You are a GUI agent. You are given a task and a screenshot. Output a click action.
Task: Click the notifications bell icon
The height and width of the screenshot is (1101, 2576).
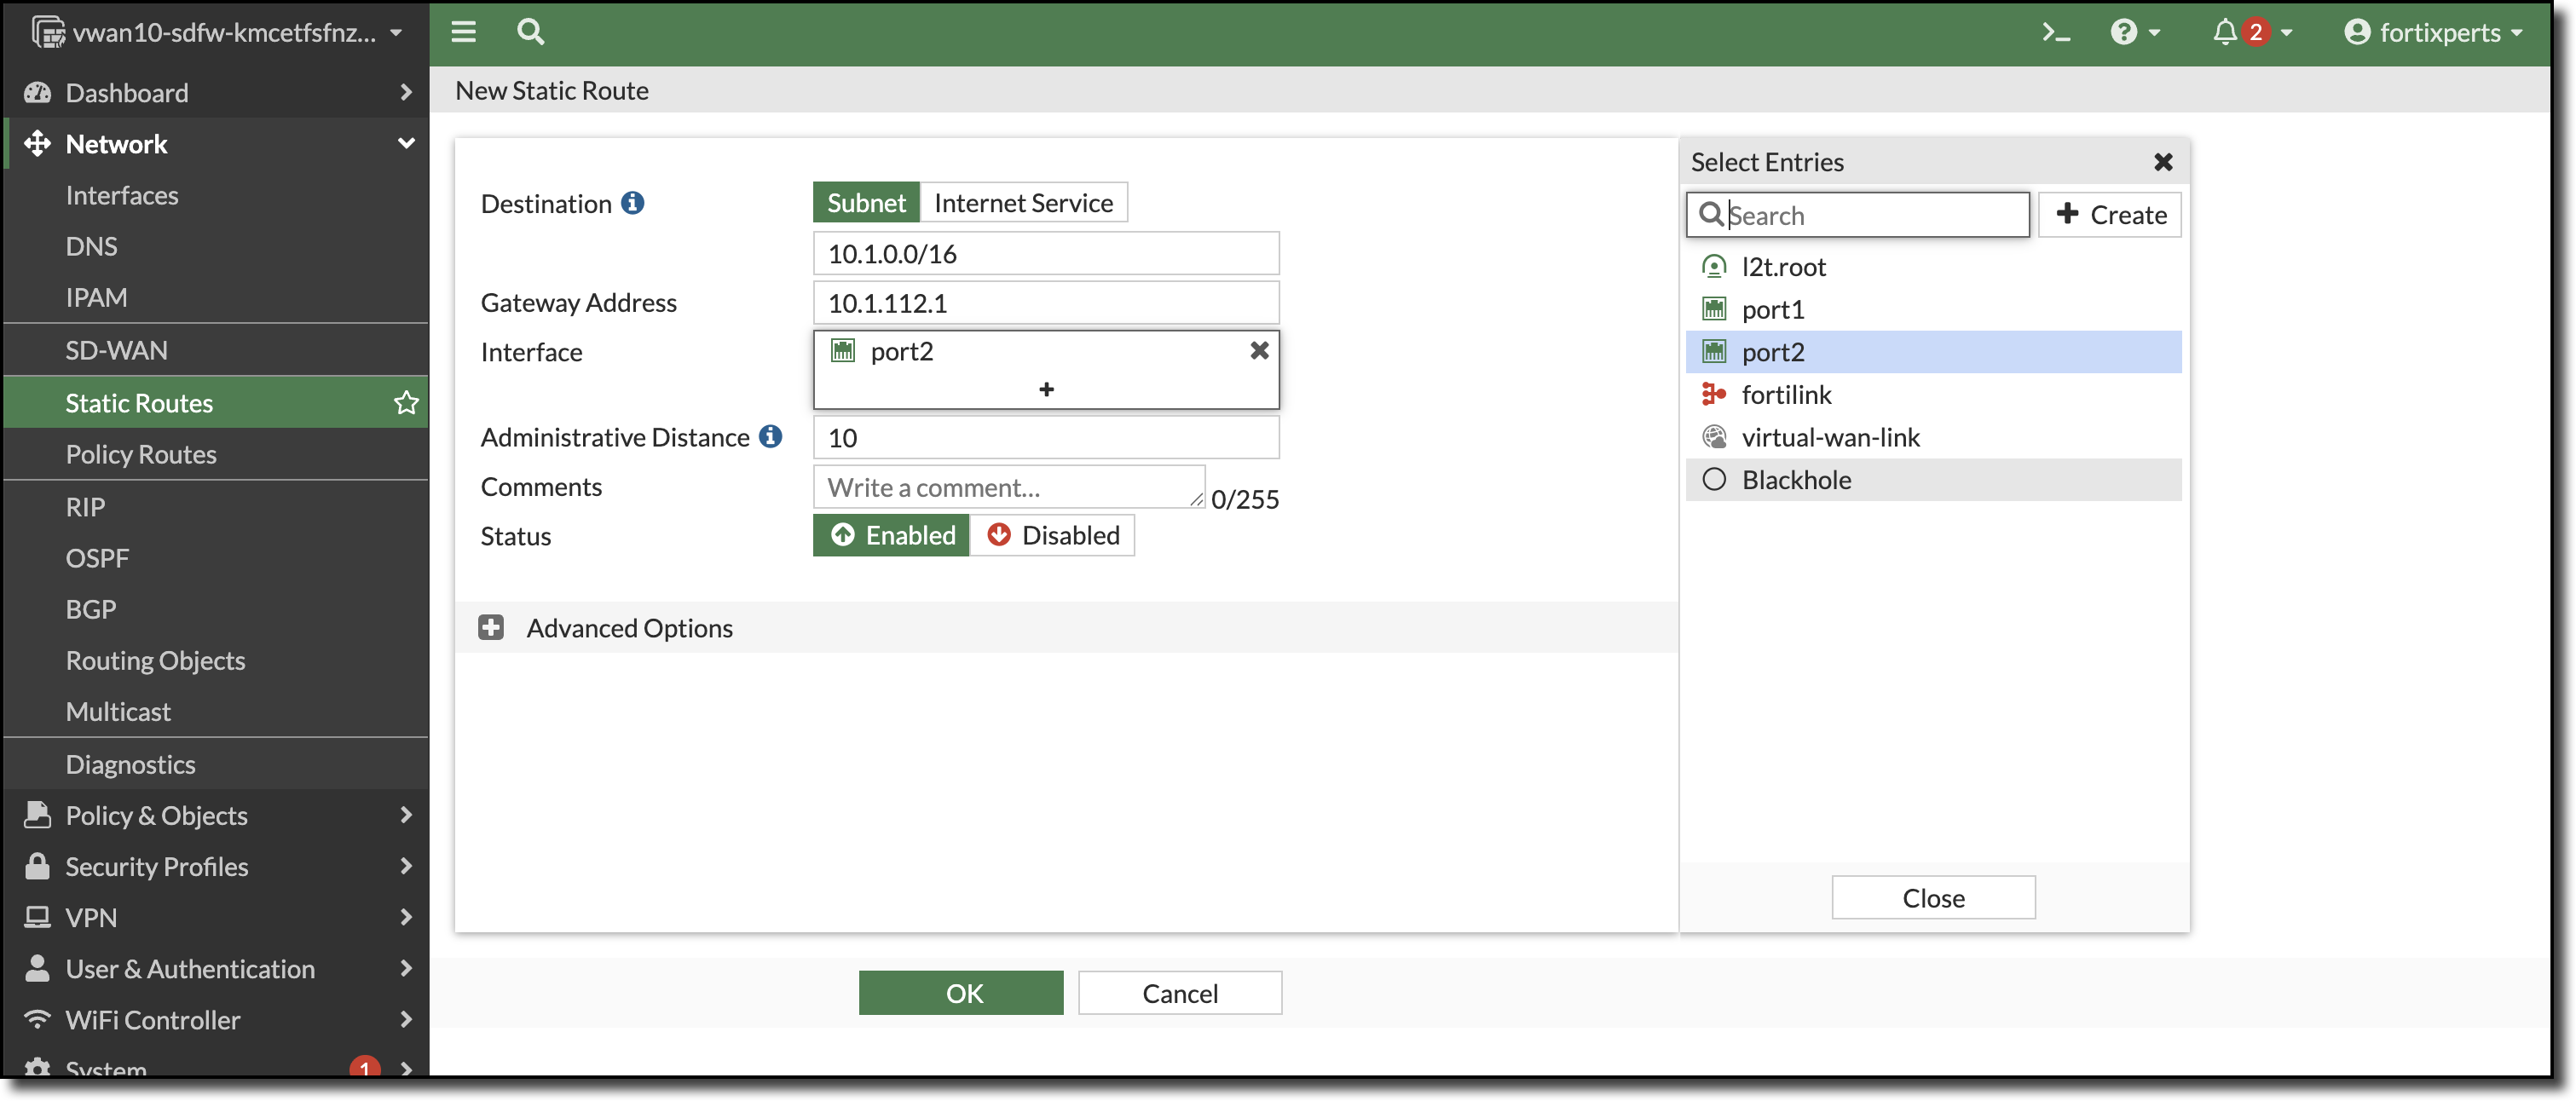[x=2224, y=32]
